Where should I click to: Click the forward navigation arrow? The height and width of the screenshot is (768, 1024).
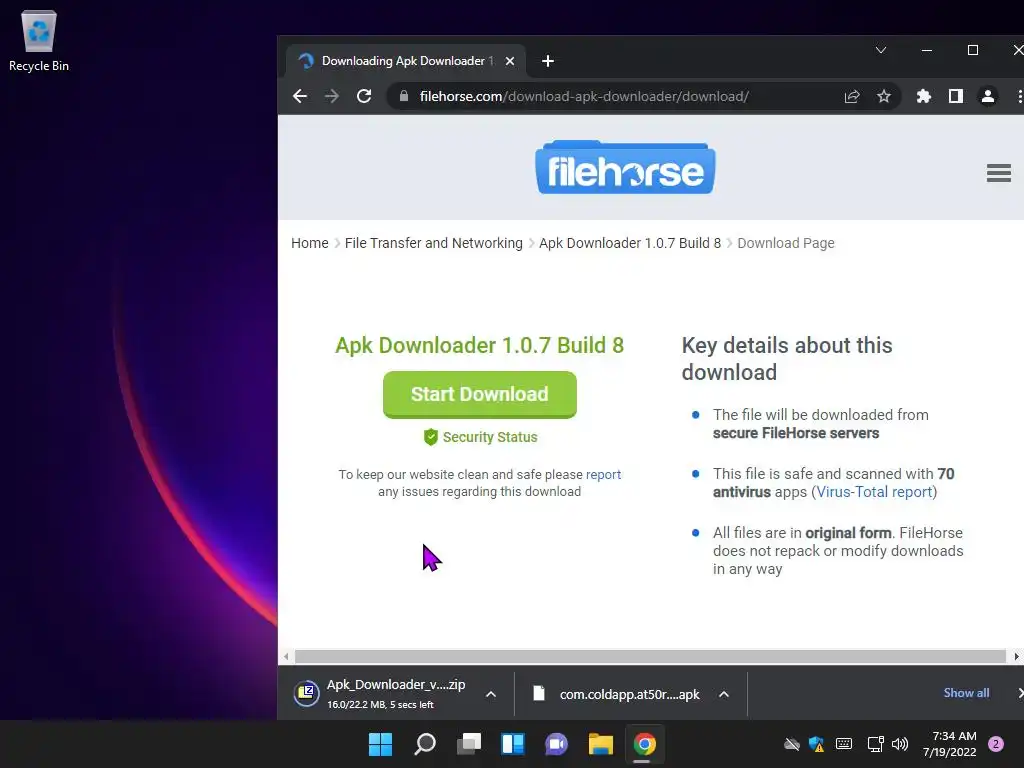click(332, 97)
